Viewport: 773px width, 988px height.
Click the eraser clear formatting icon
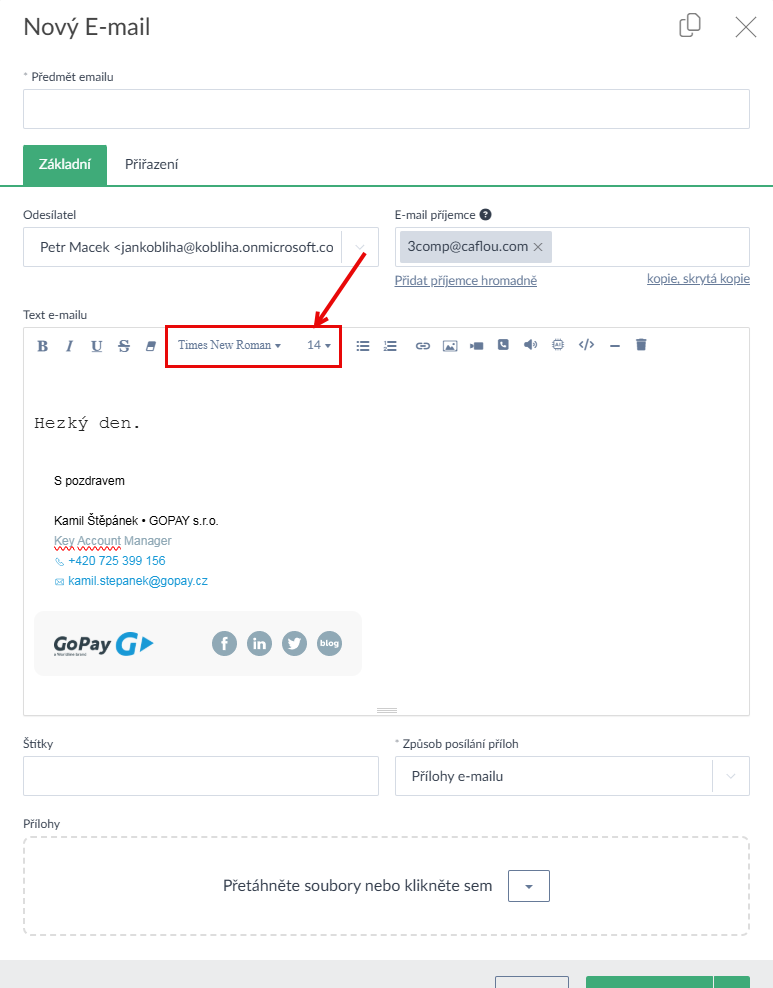coord(151,346)
